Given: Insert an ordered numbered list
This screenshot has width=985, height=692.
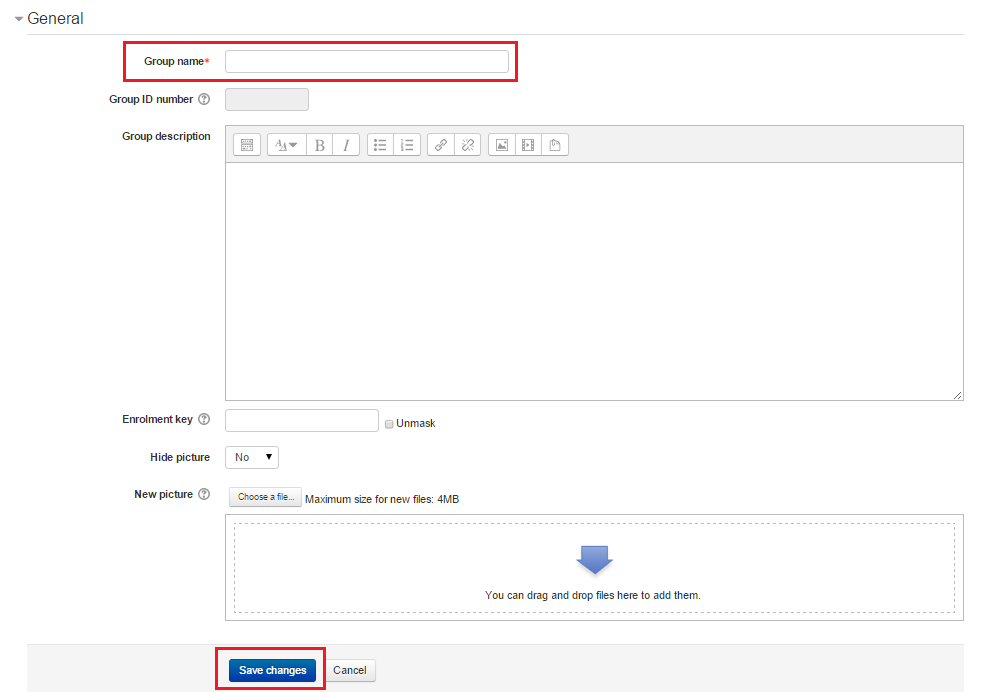Looking at the screenshot, I should click(x=407, y=145).
